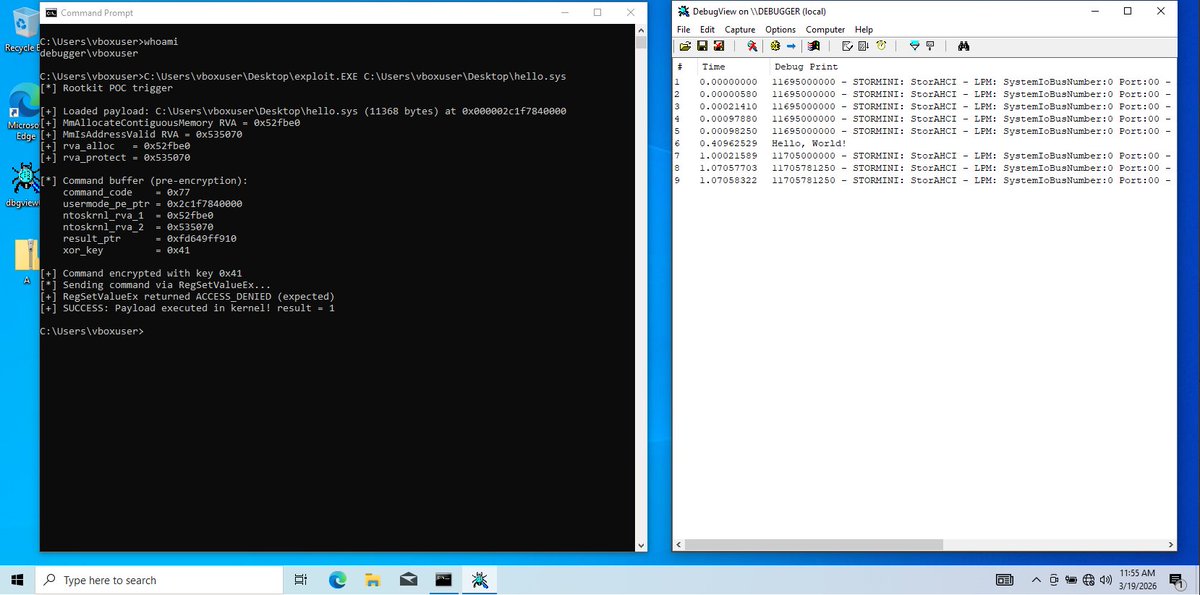Click the DebugView taskbar button

click(480, 580)
